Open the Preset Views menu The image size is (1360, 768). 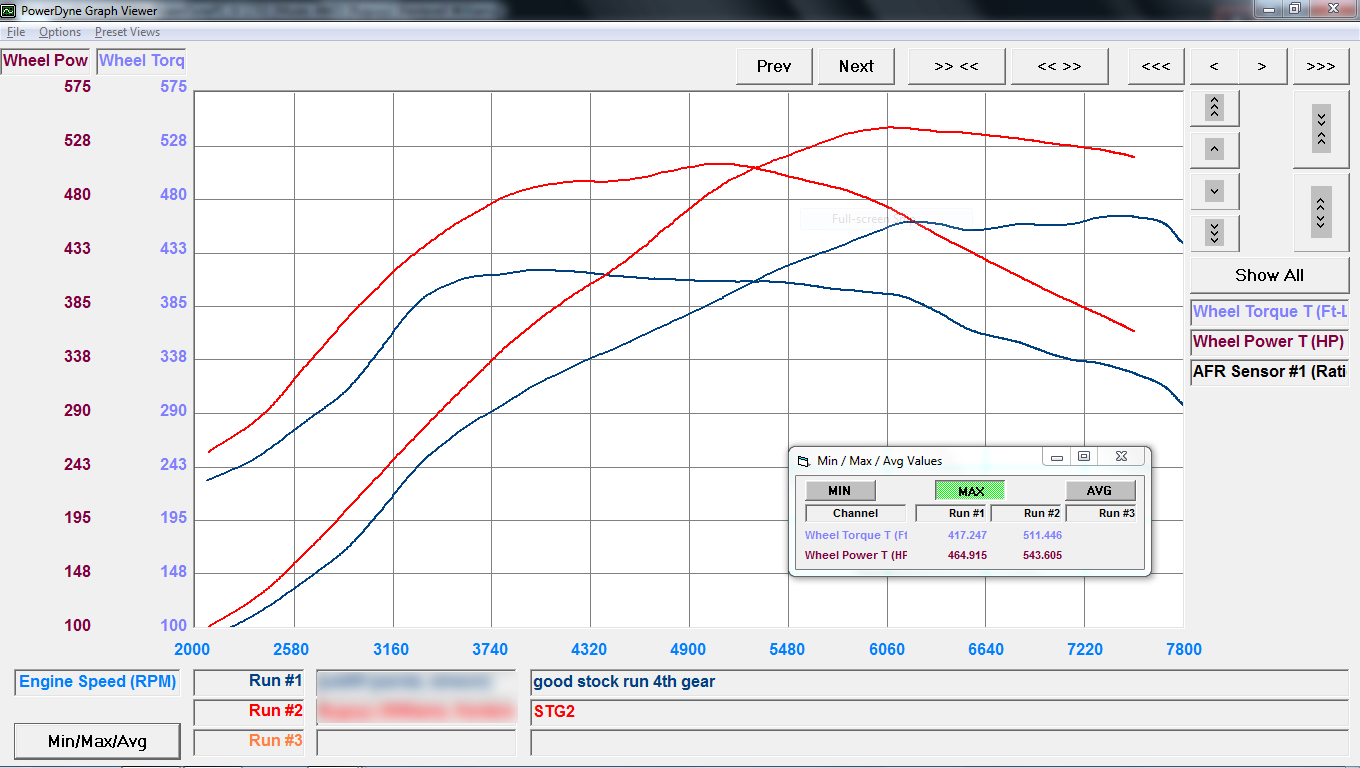(x=127, y=32)
